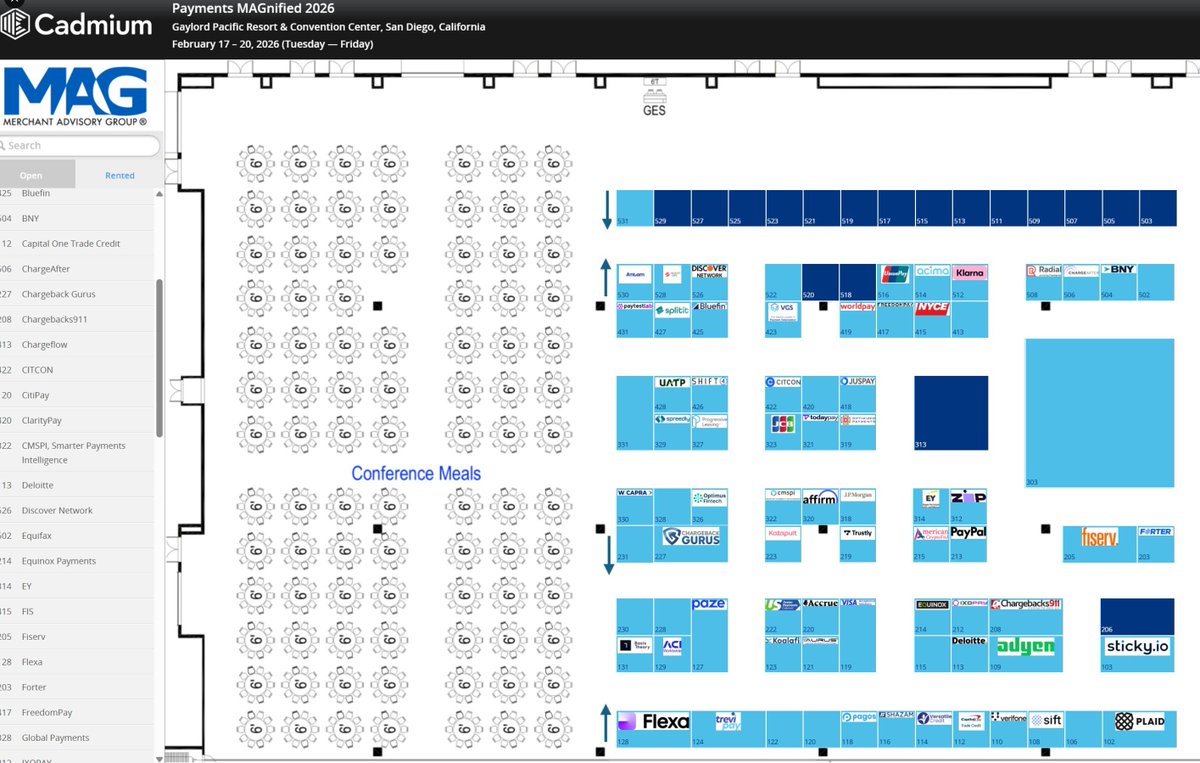Open the splitit booth 427 logo
Screen dimensions: 1200x763
pos(672,310)
